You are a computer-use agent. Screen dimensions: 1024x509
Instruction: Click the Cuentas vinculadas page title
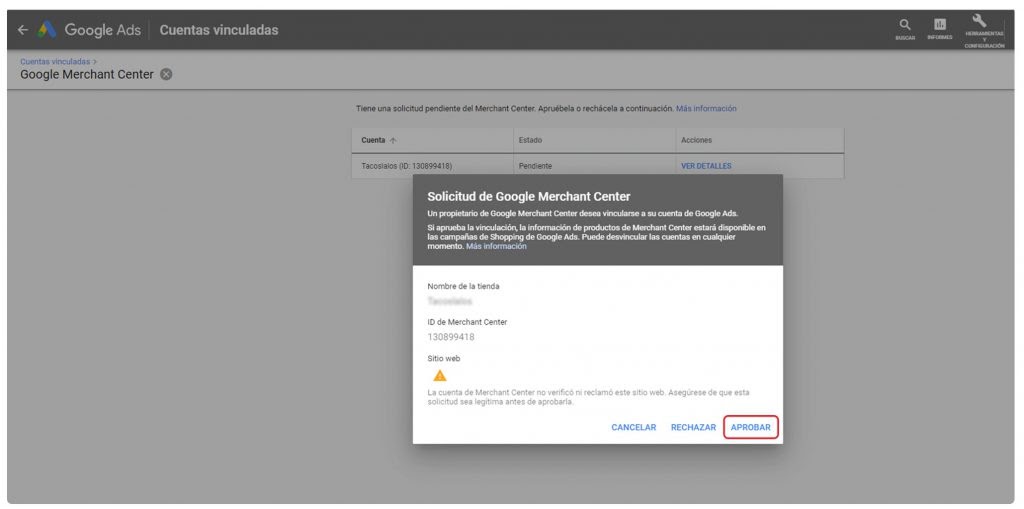point(219,30)
